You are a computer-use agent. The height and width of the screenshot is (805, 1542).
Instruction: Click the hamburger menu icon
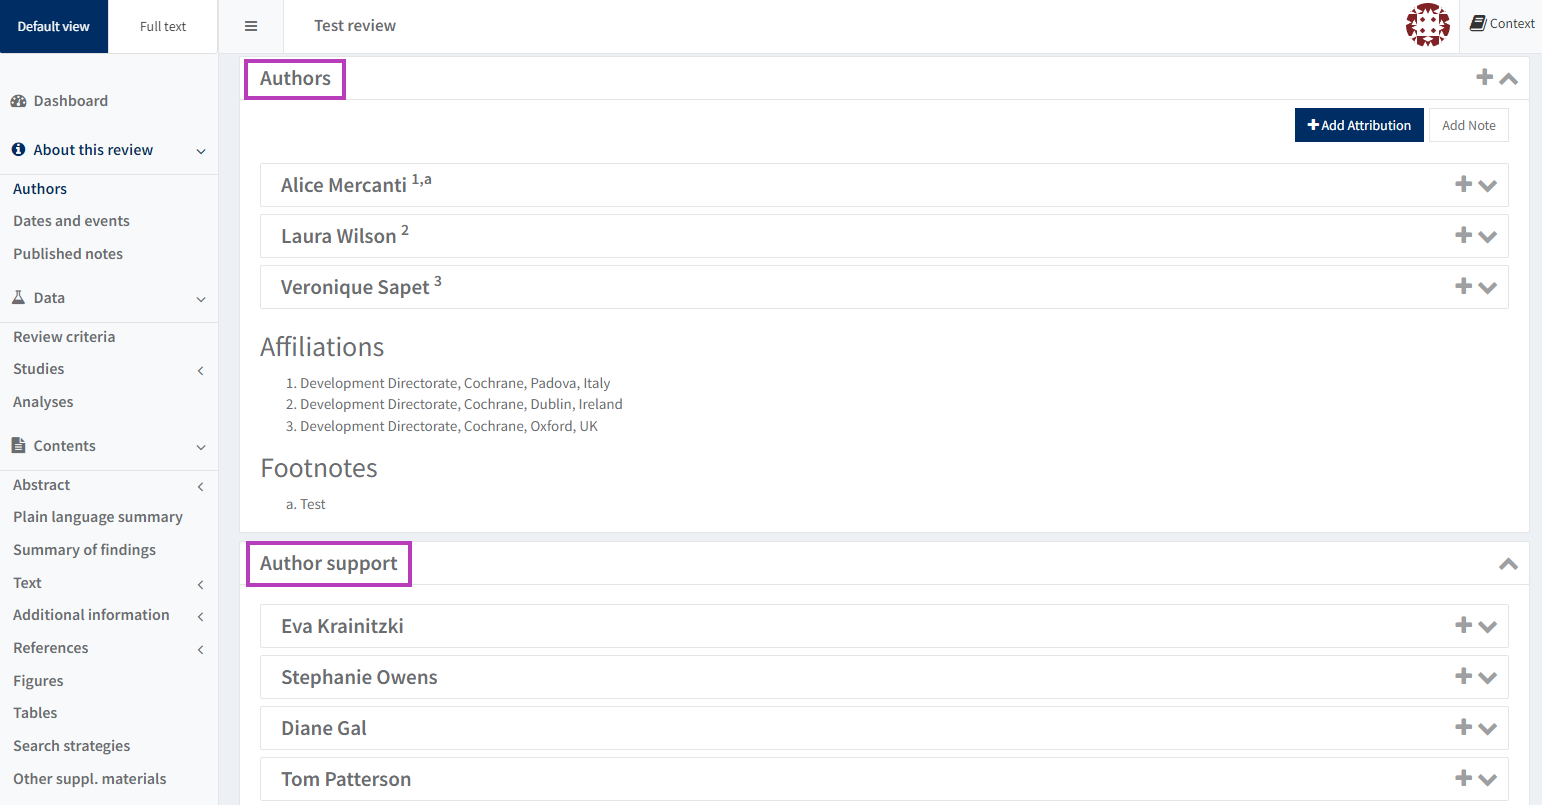pyautogui.click(x=251, y=26)
